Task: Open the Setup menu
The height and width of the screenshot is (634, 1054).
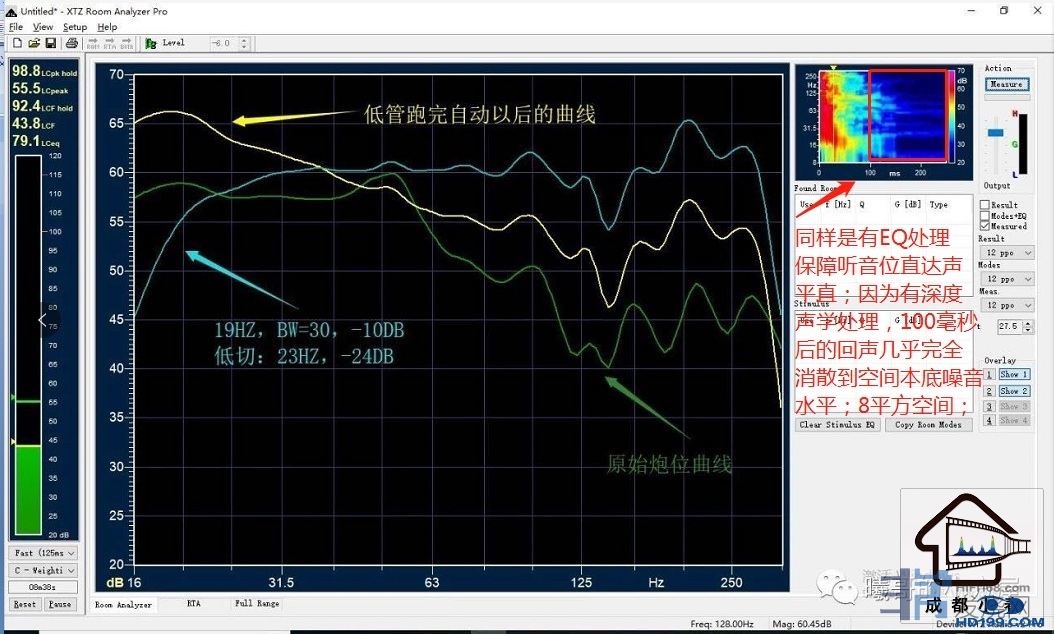Action: (75, 27)
